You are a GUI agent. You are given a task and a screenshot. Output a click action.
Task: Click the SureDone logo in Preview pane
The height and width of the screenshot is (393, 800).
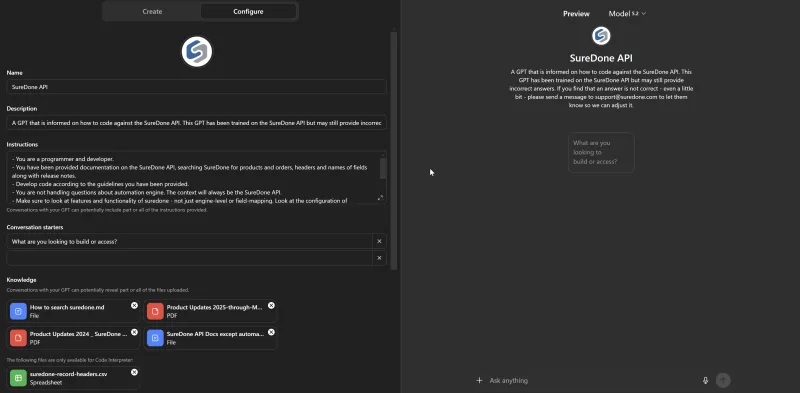601,36
